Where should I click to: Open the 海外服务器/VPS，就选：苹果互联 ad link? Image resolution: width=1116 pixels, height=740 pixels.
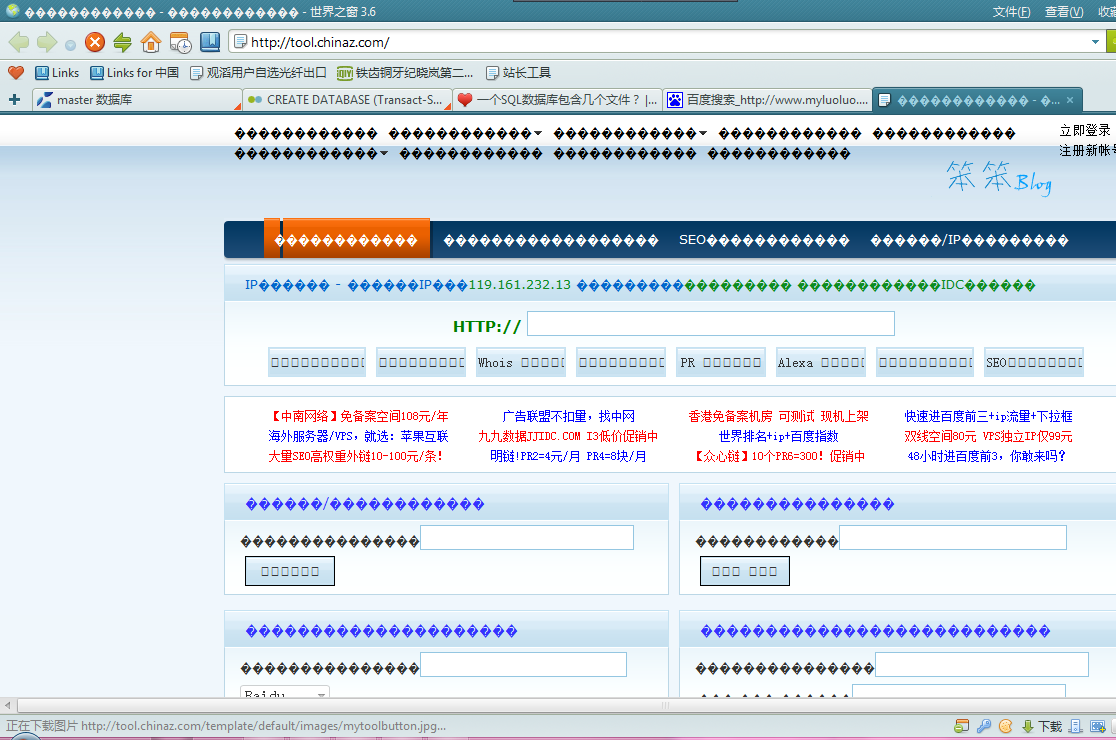358,436
